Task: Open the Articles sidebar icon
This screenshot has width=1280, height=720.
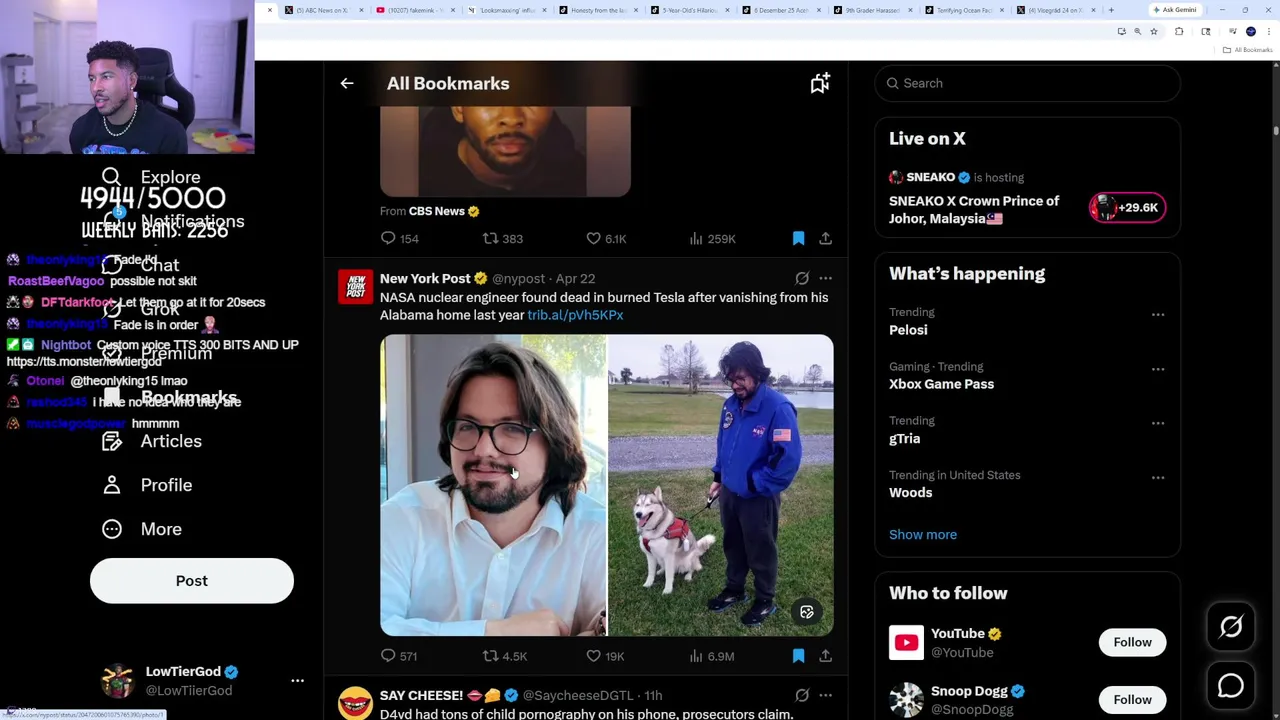Action: (x=112, y=441)
